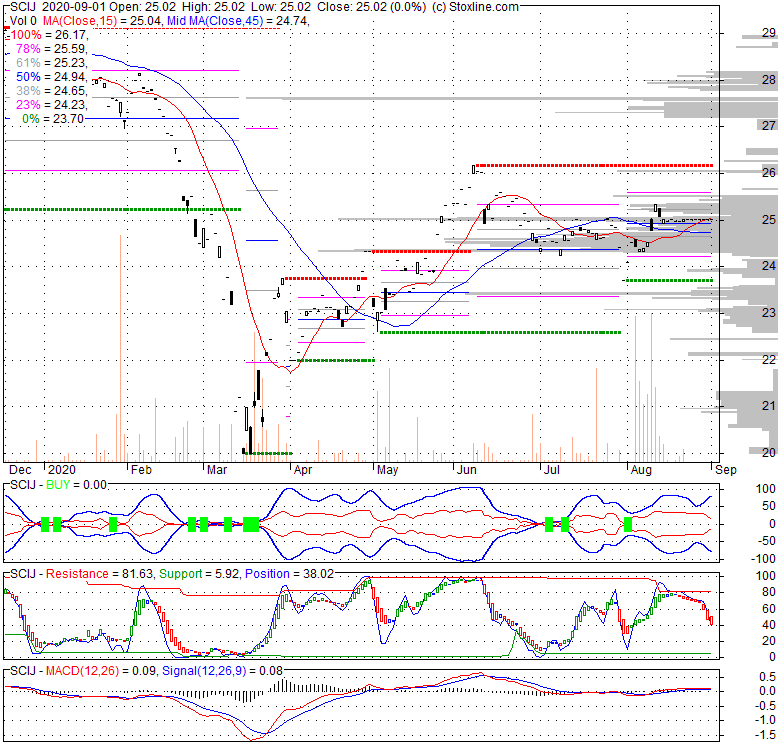Click the 0.5 label on MACD axis
The height and width of the screenshot is (745, 780).
768,677
